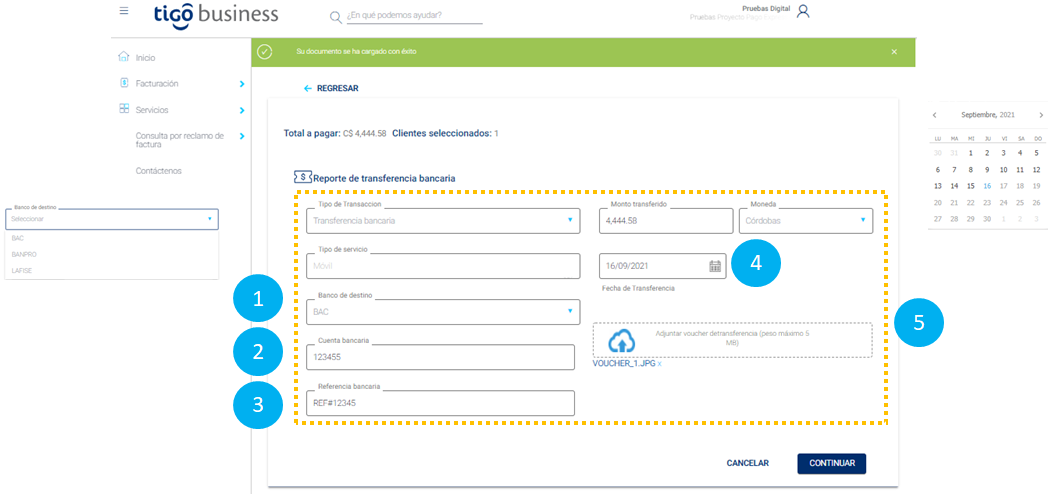Click the search magnifier icon

tap(336, 17)
